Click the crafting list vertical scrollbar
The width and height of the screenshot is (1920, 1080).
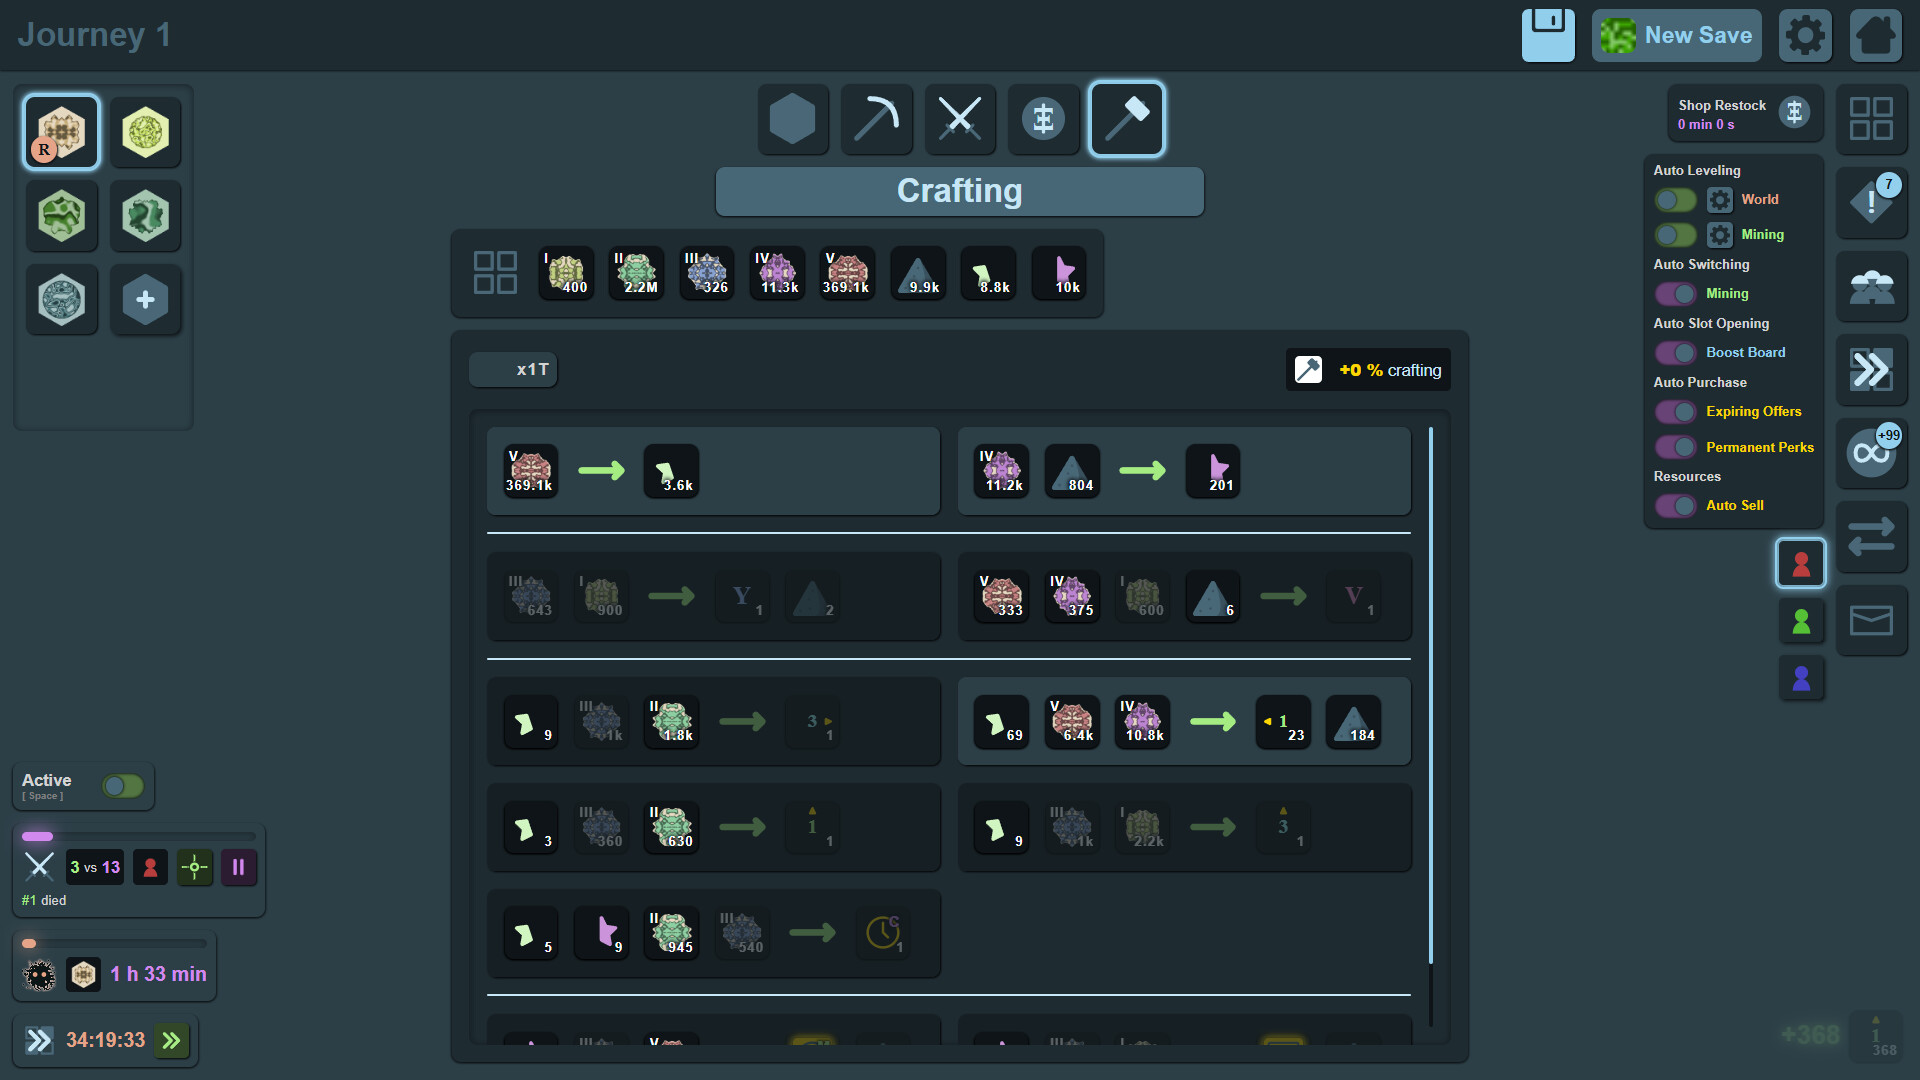[1431, 726]
